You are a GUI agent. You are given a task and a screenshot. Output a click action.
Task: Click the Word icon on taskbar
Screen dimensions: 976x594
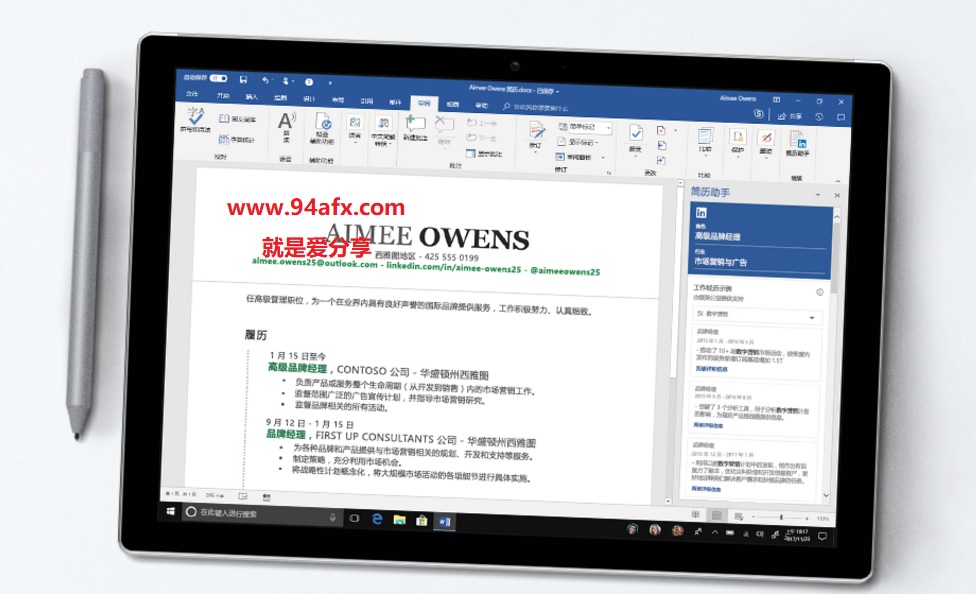(444, 522)
